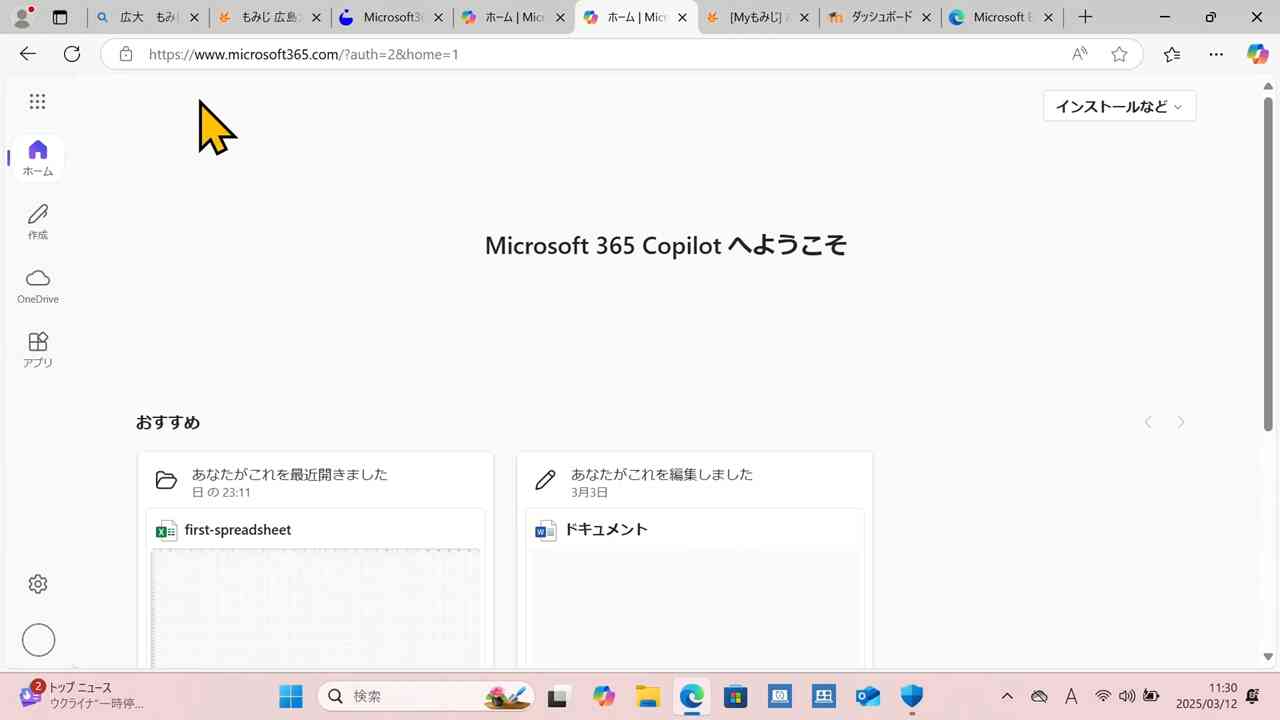This screenshot has height=720, width=1280.
Task: Click the Word icon beside ドキュメント
Action: point(545,530)
